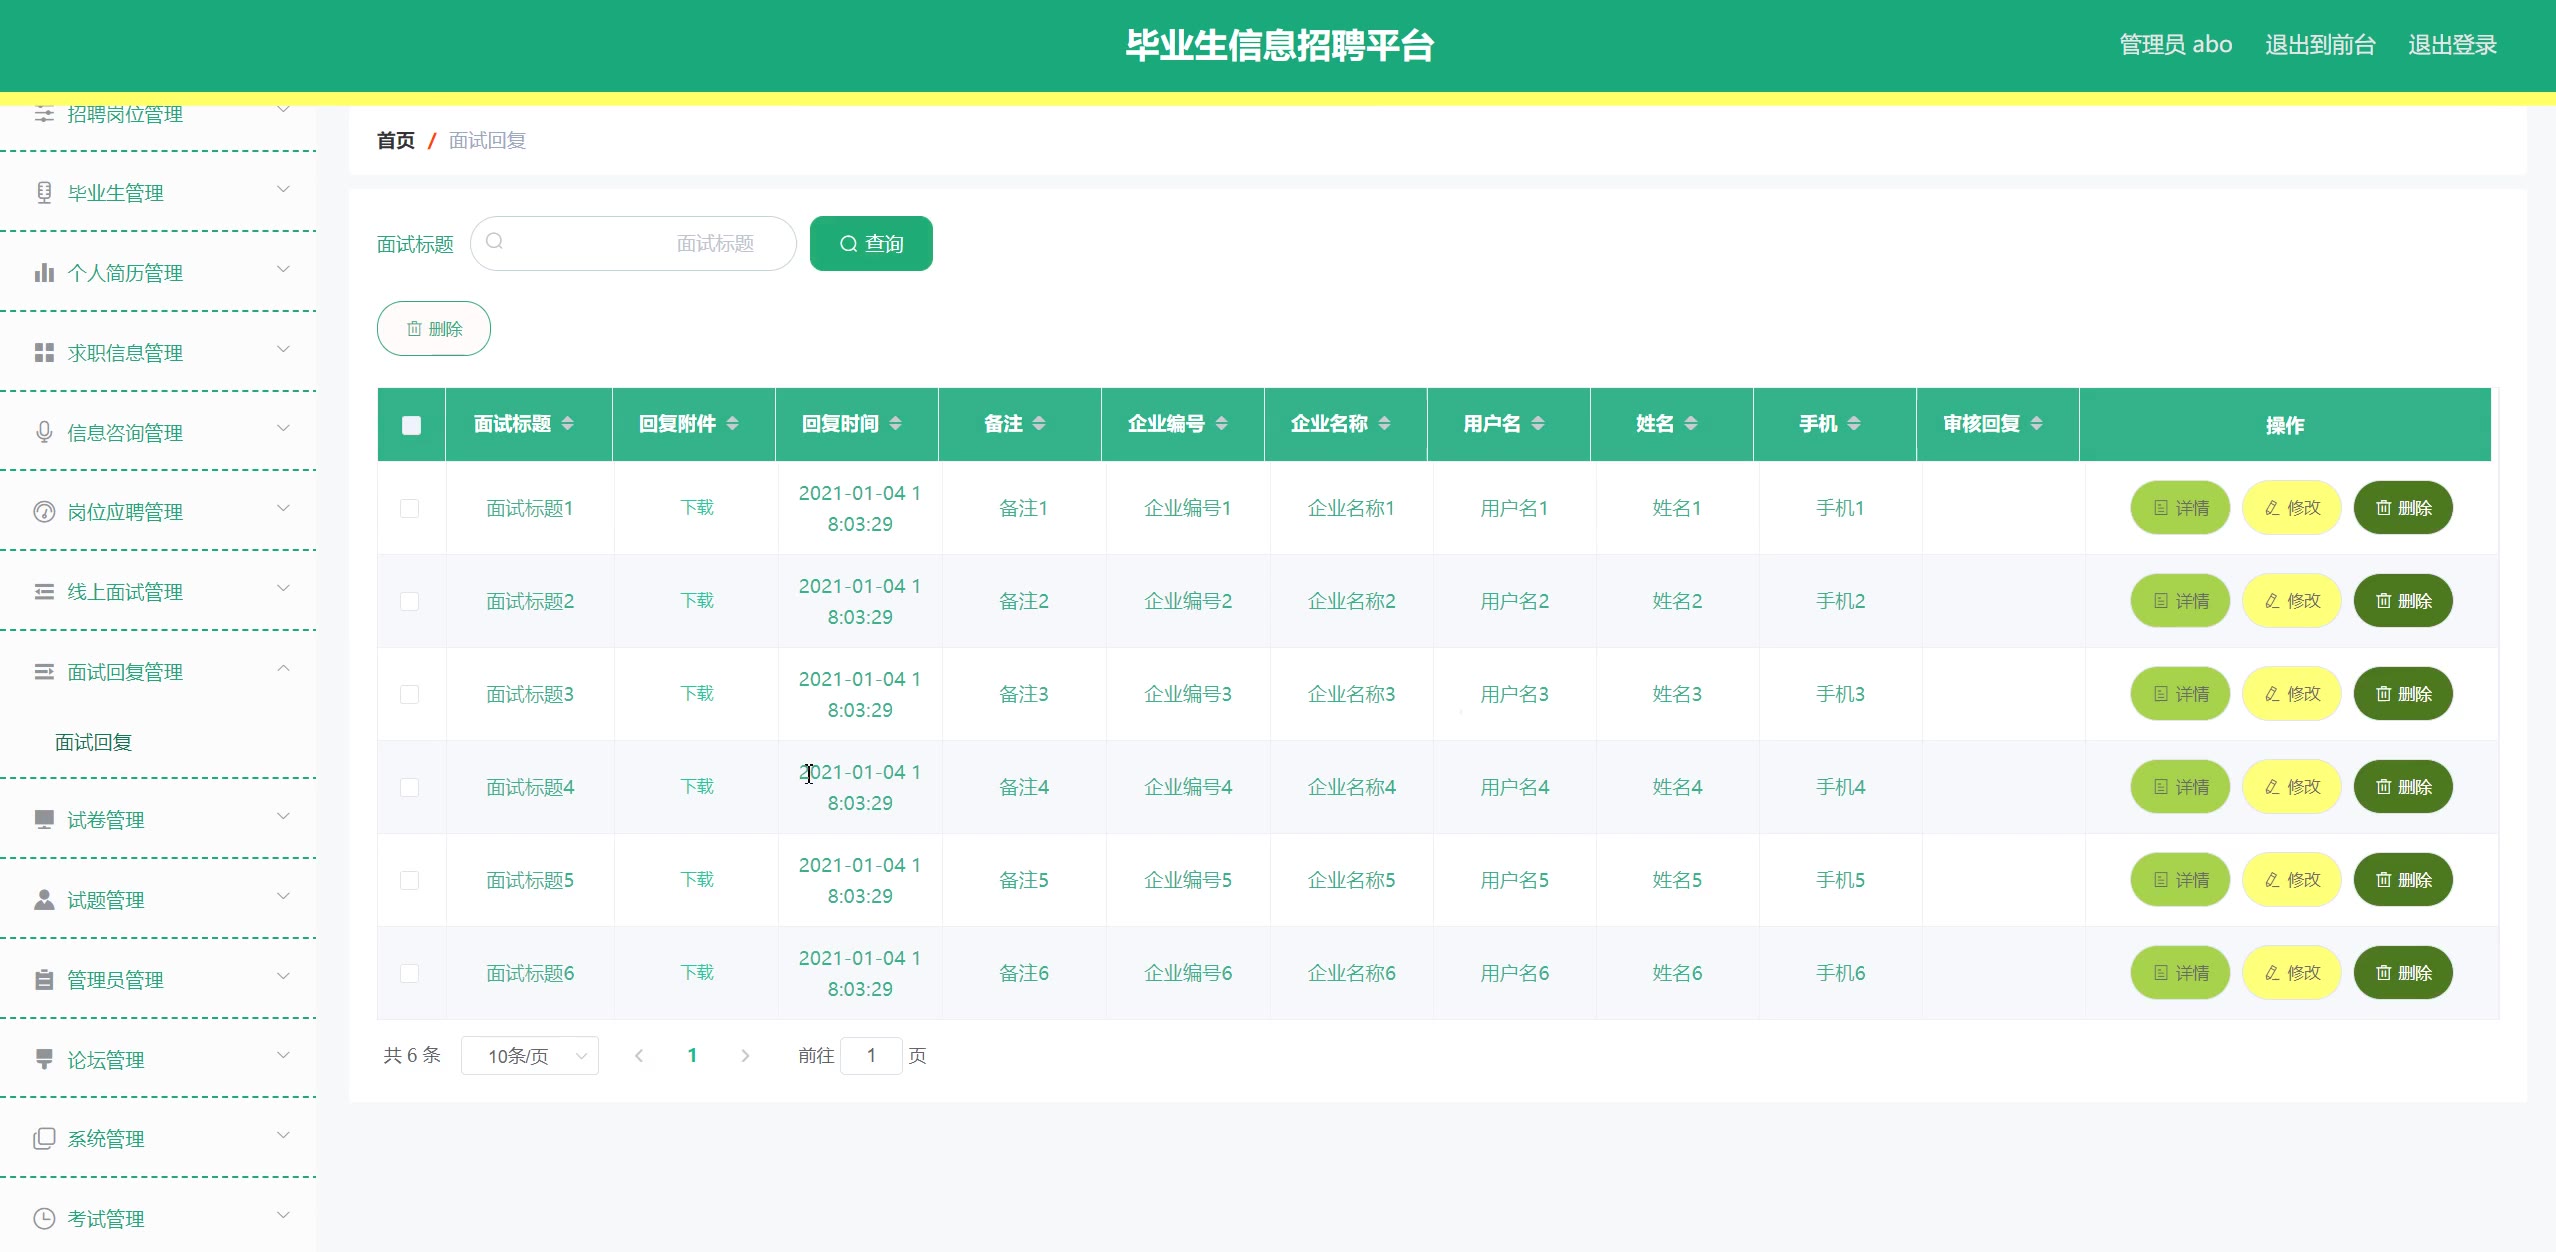Click the clock icon beside 考试管理
The width and height of the screenshot is (2556, 1252).
click(44, 1218)
